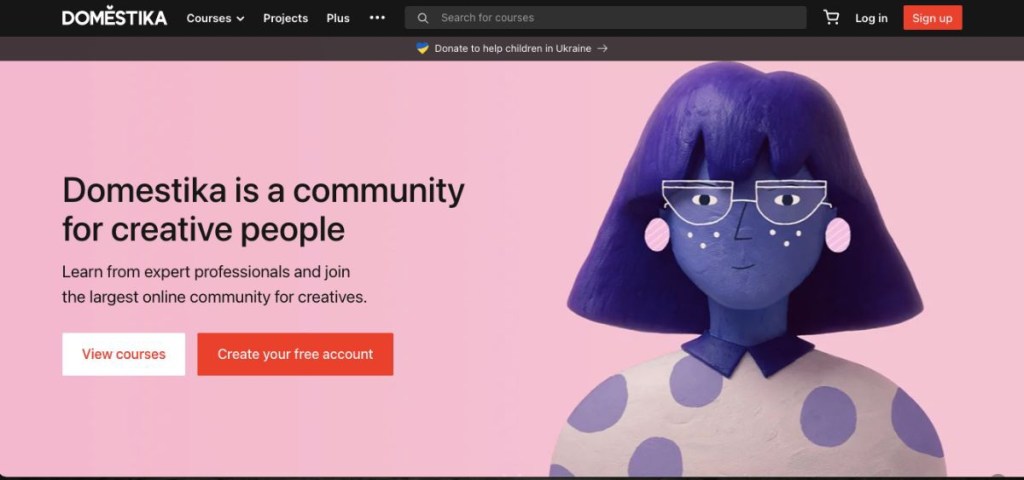Open the Plus menu item
Screen dimensions: 1024x480
(x=338, y=18)
